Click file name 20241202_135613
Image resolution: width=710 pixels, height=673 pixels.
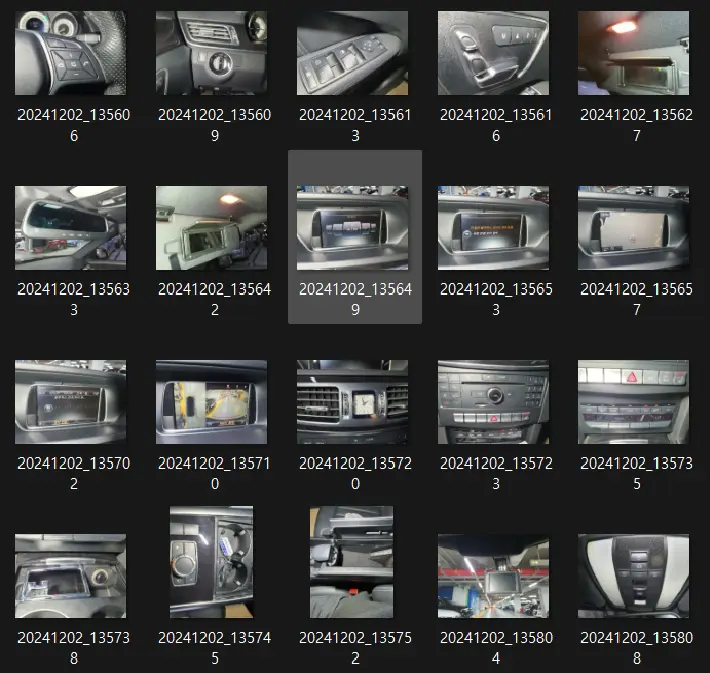[355, 125]
